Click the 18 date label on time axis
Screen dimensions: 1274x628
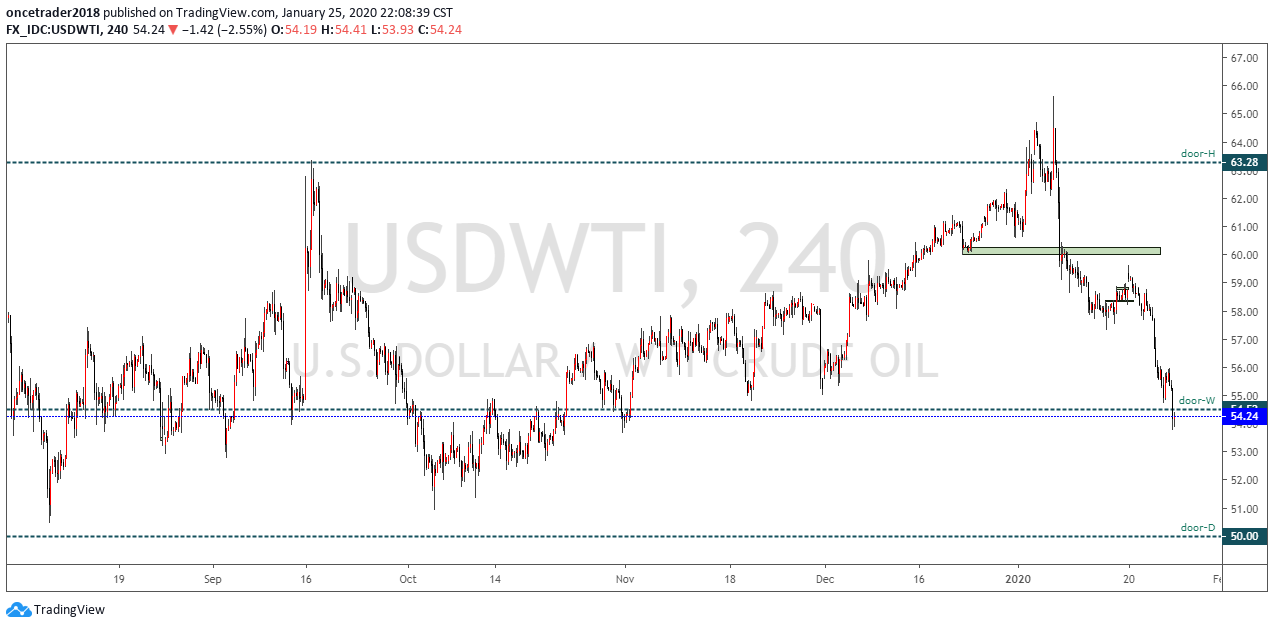coord(730,579)
